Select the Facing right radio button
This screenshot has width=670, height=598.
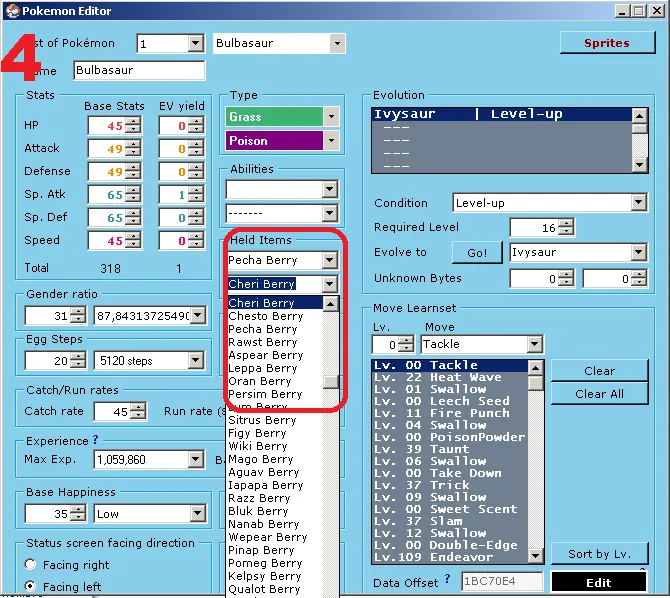coord(30,565)
